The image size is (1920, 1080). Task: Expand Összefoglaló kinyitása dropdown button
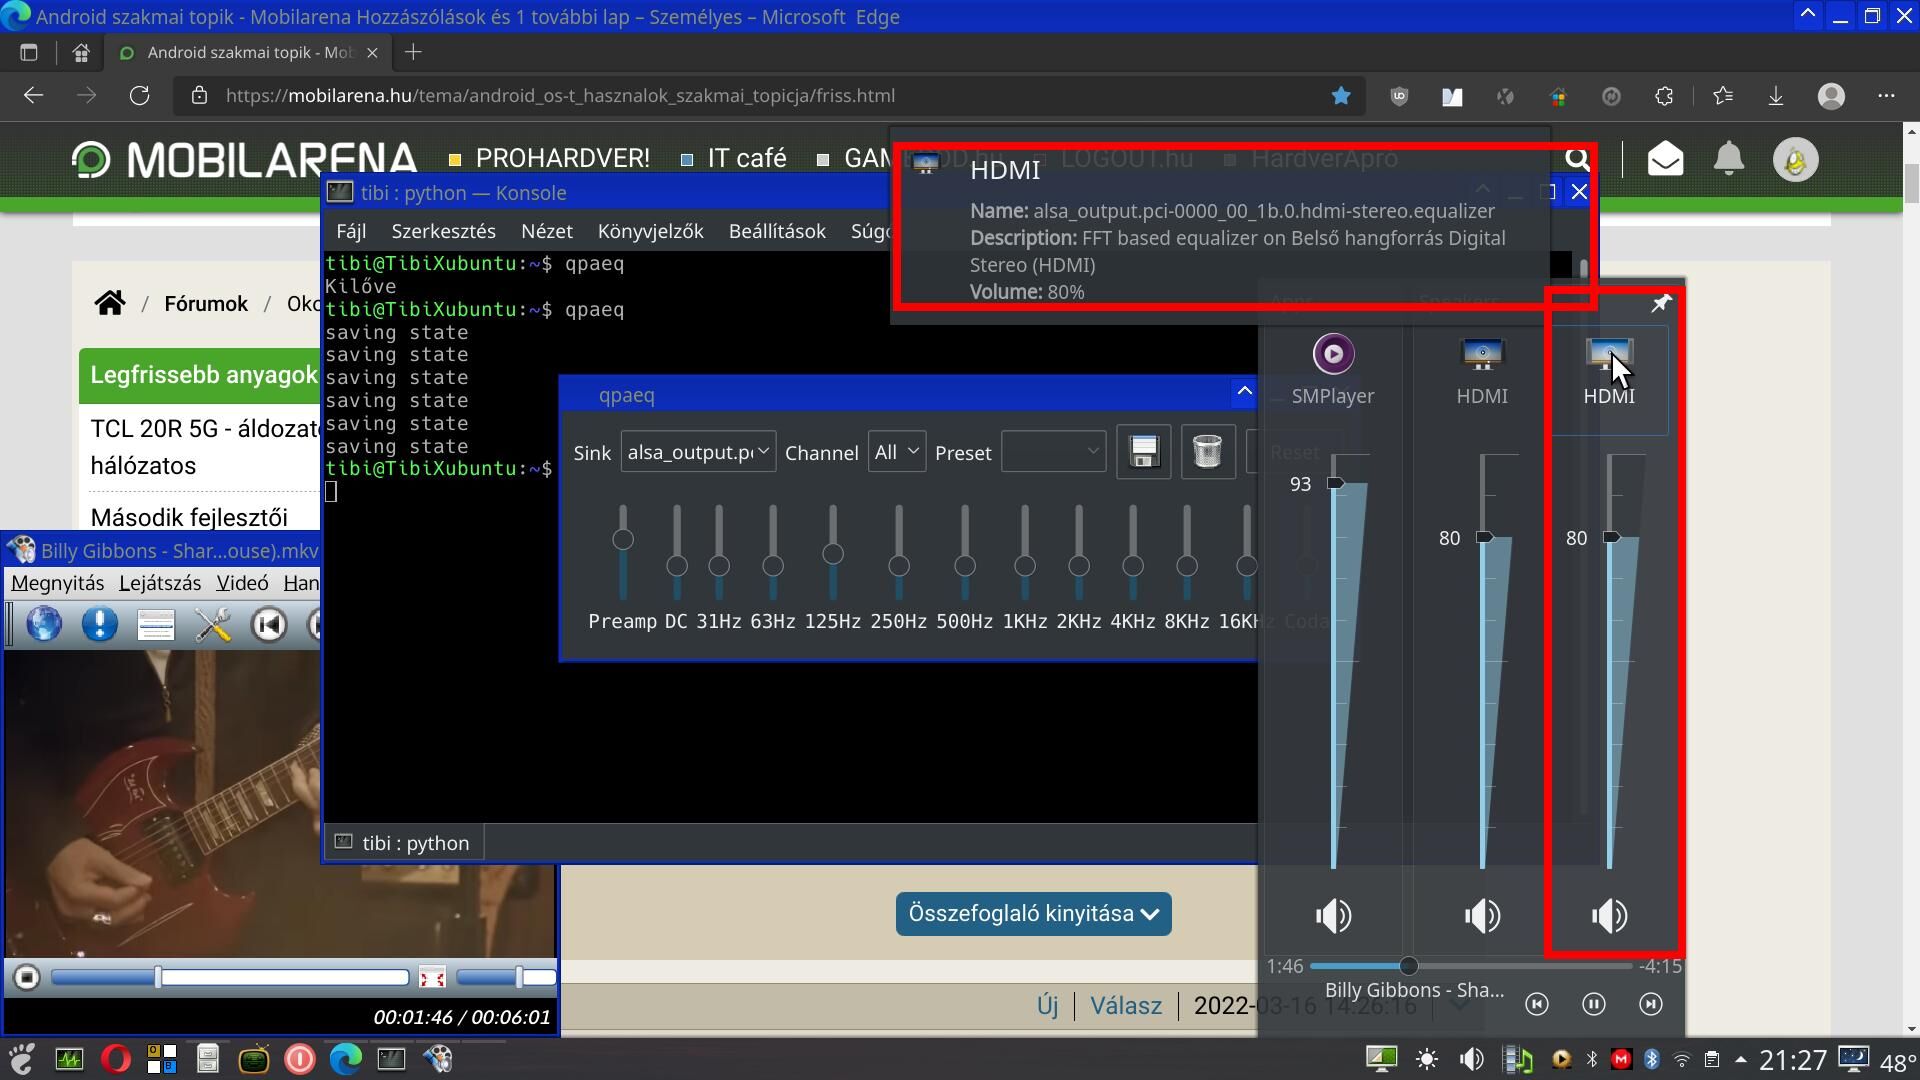(x=1034, y=914)
